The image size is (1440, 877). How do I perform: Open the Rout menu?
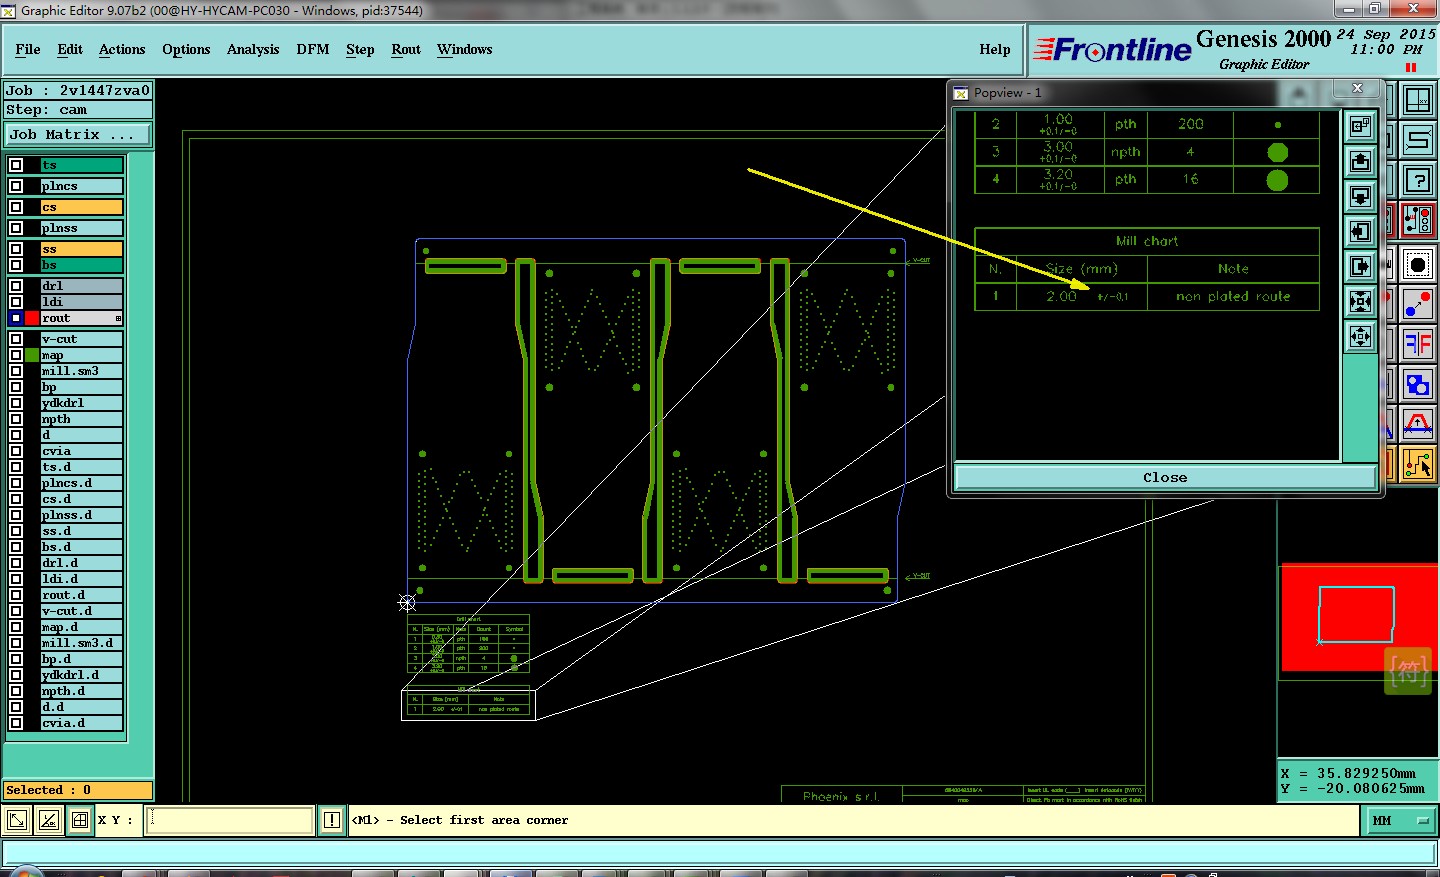[406, 49]
